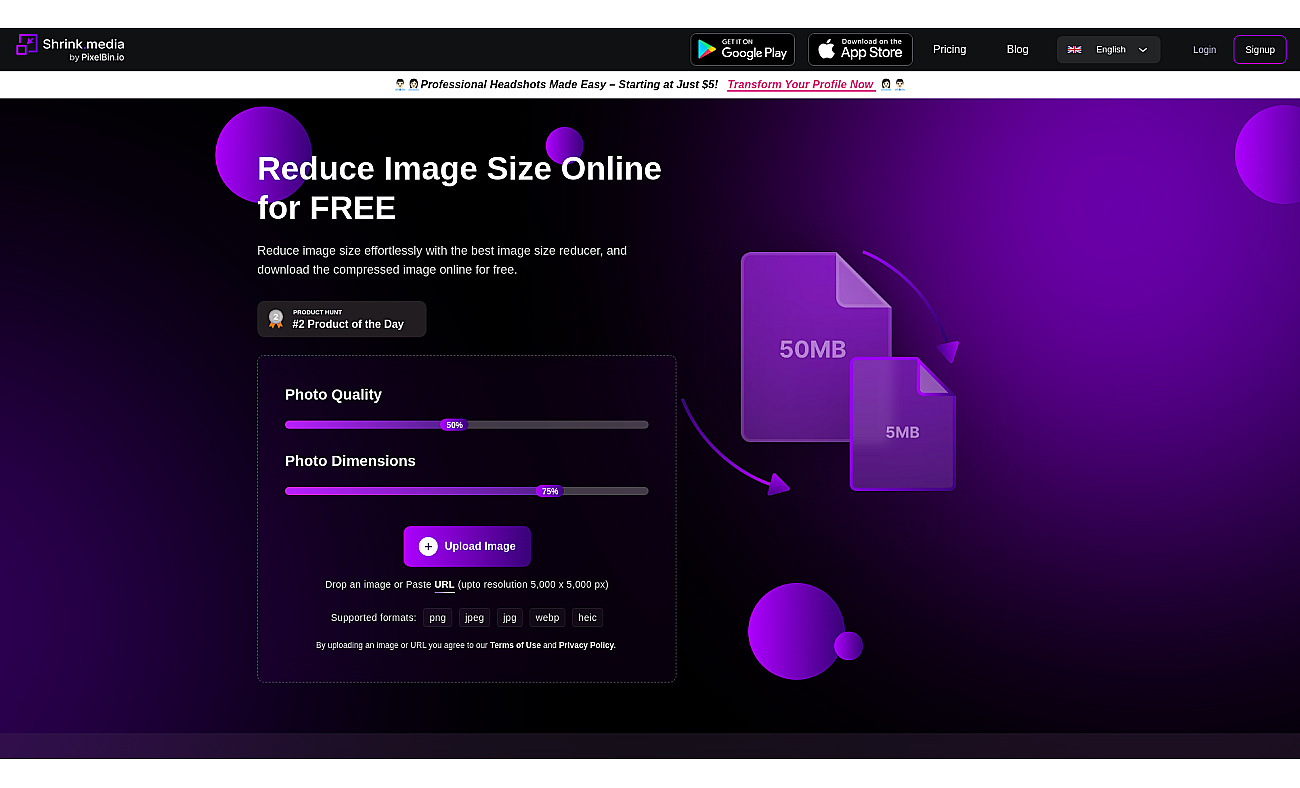Click the webp format tag

coord(547,617)
